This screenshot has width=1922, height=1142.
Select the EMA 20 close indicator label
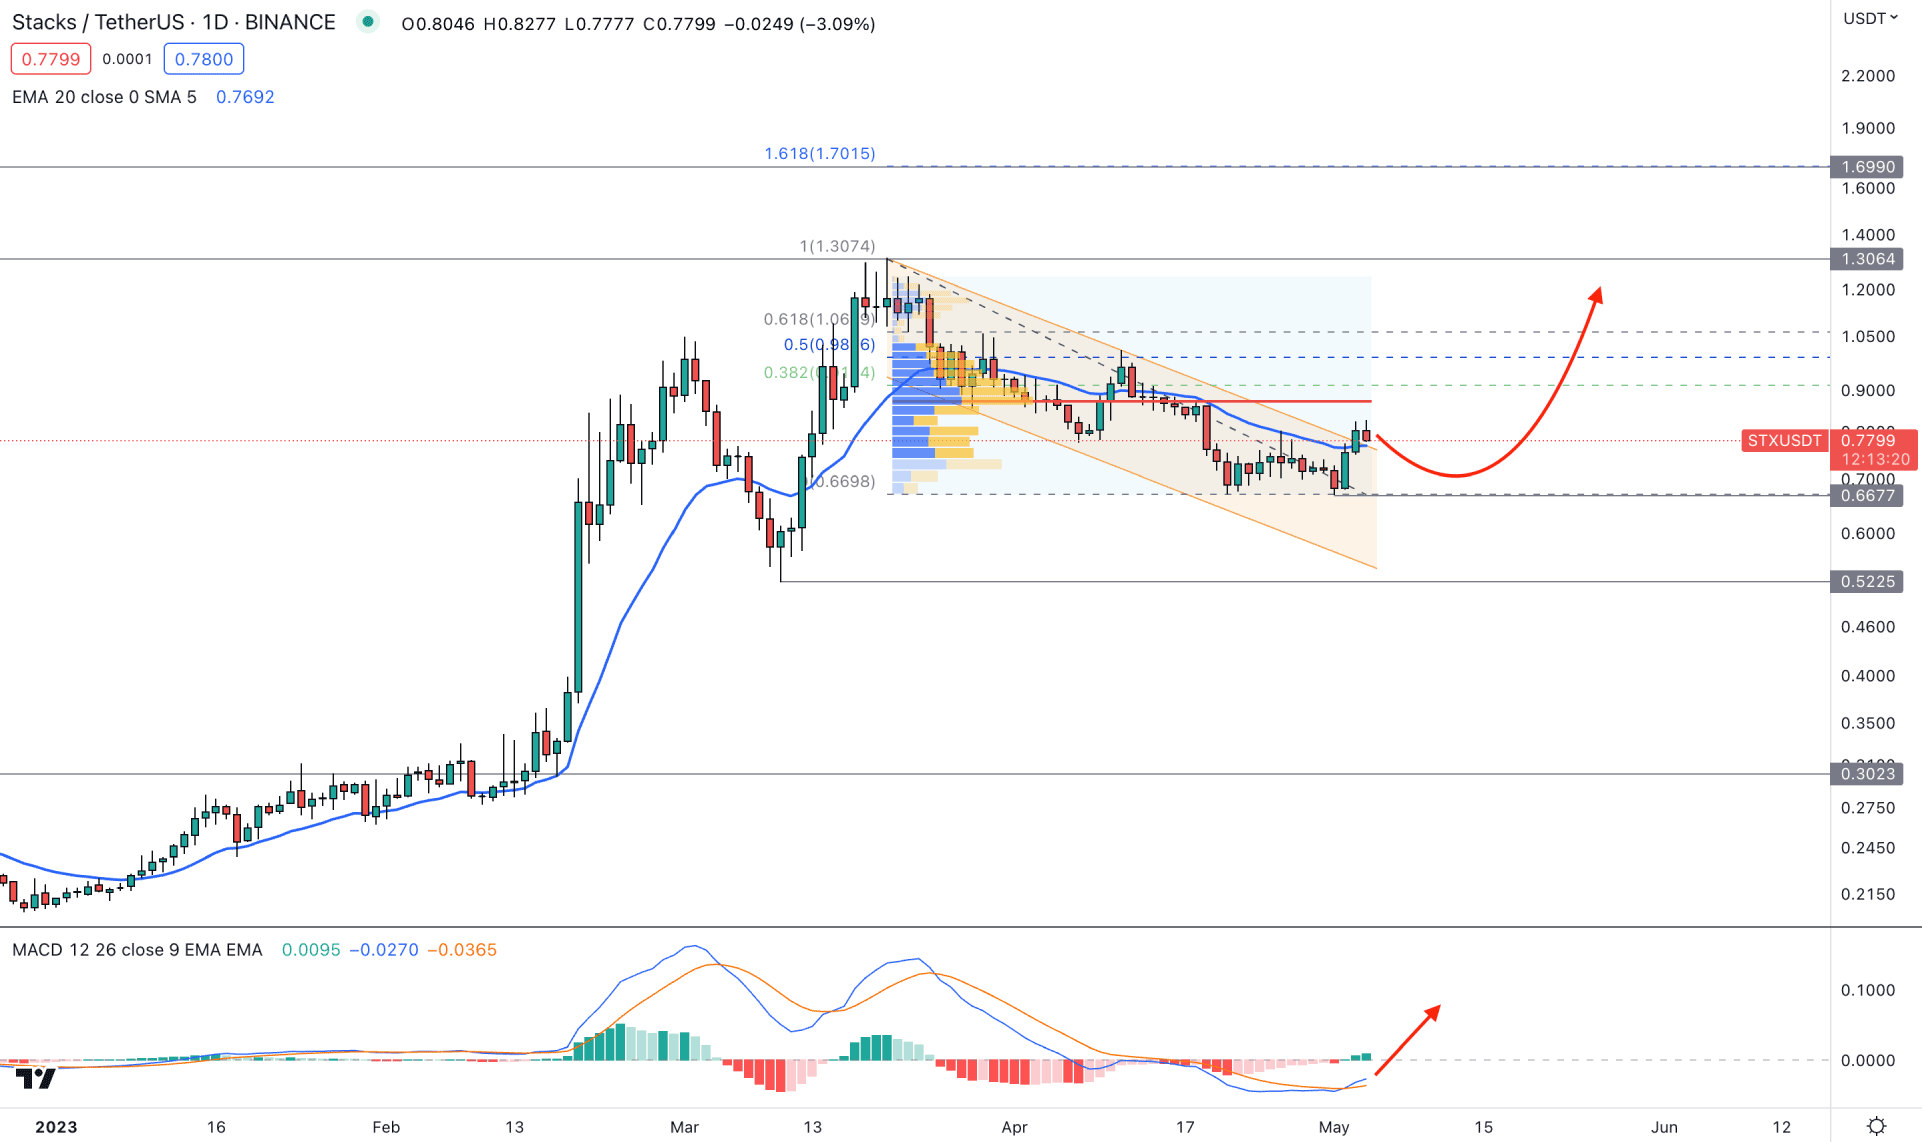(x=104, y=97)
